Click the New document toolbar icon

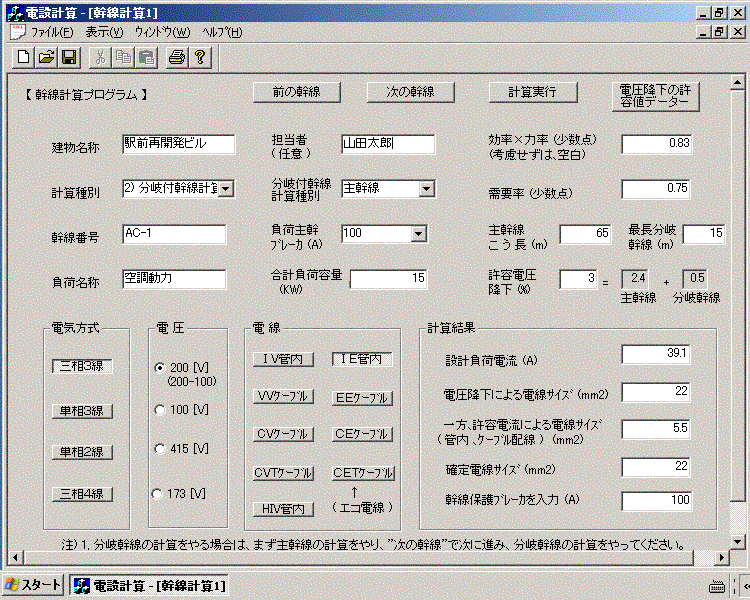(23, 58)
